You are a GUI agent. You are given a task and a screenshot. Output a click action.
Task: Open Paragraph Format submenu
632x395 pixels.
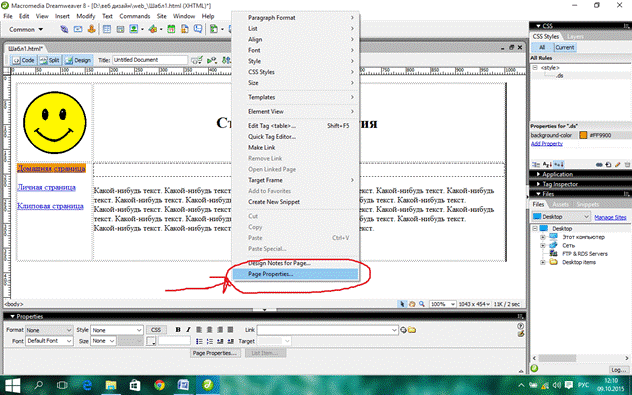[x=295, y=18]
